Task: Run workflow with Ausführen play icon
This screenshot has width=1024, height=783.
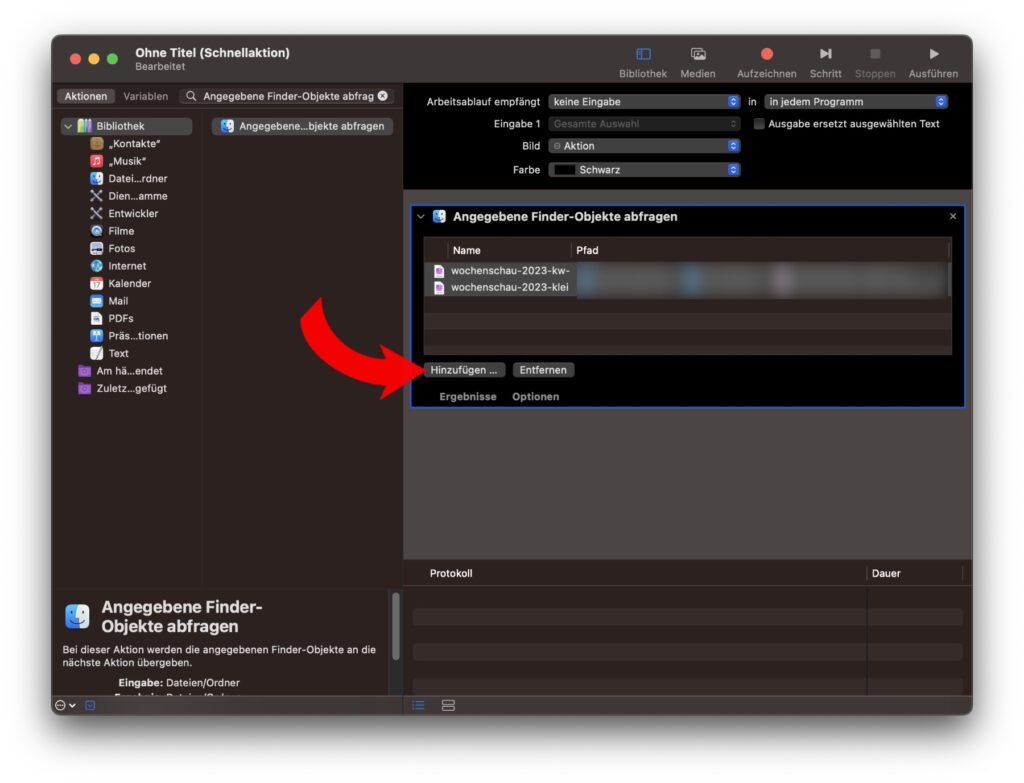Action: (x=933, y=54)
